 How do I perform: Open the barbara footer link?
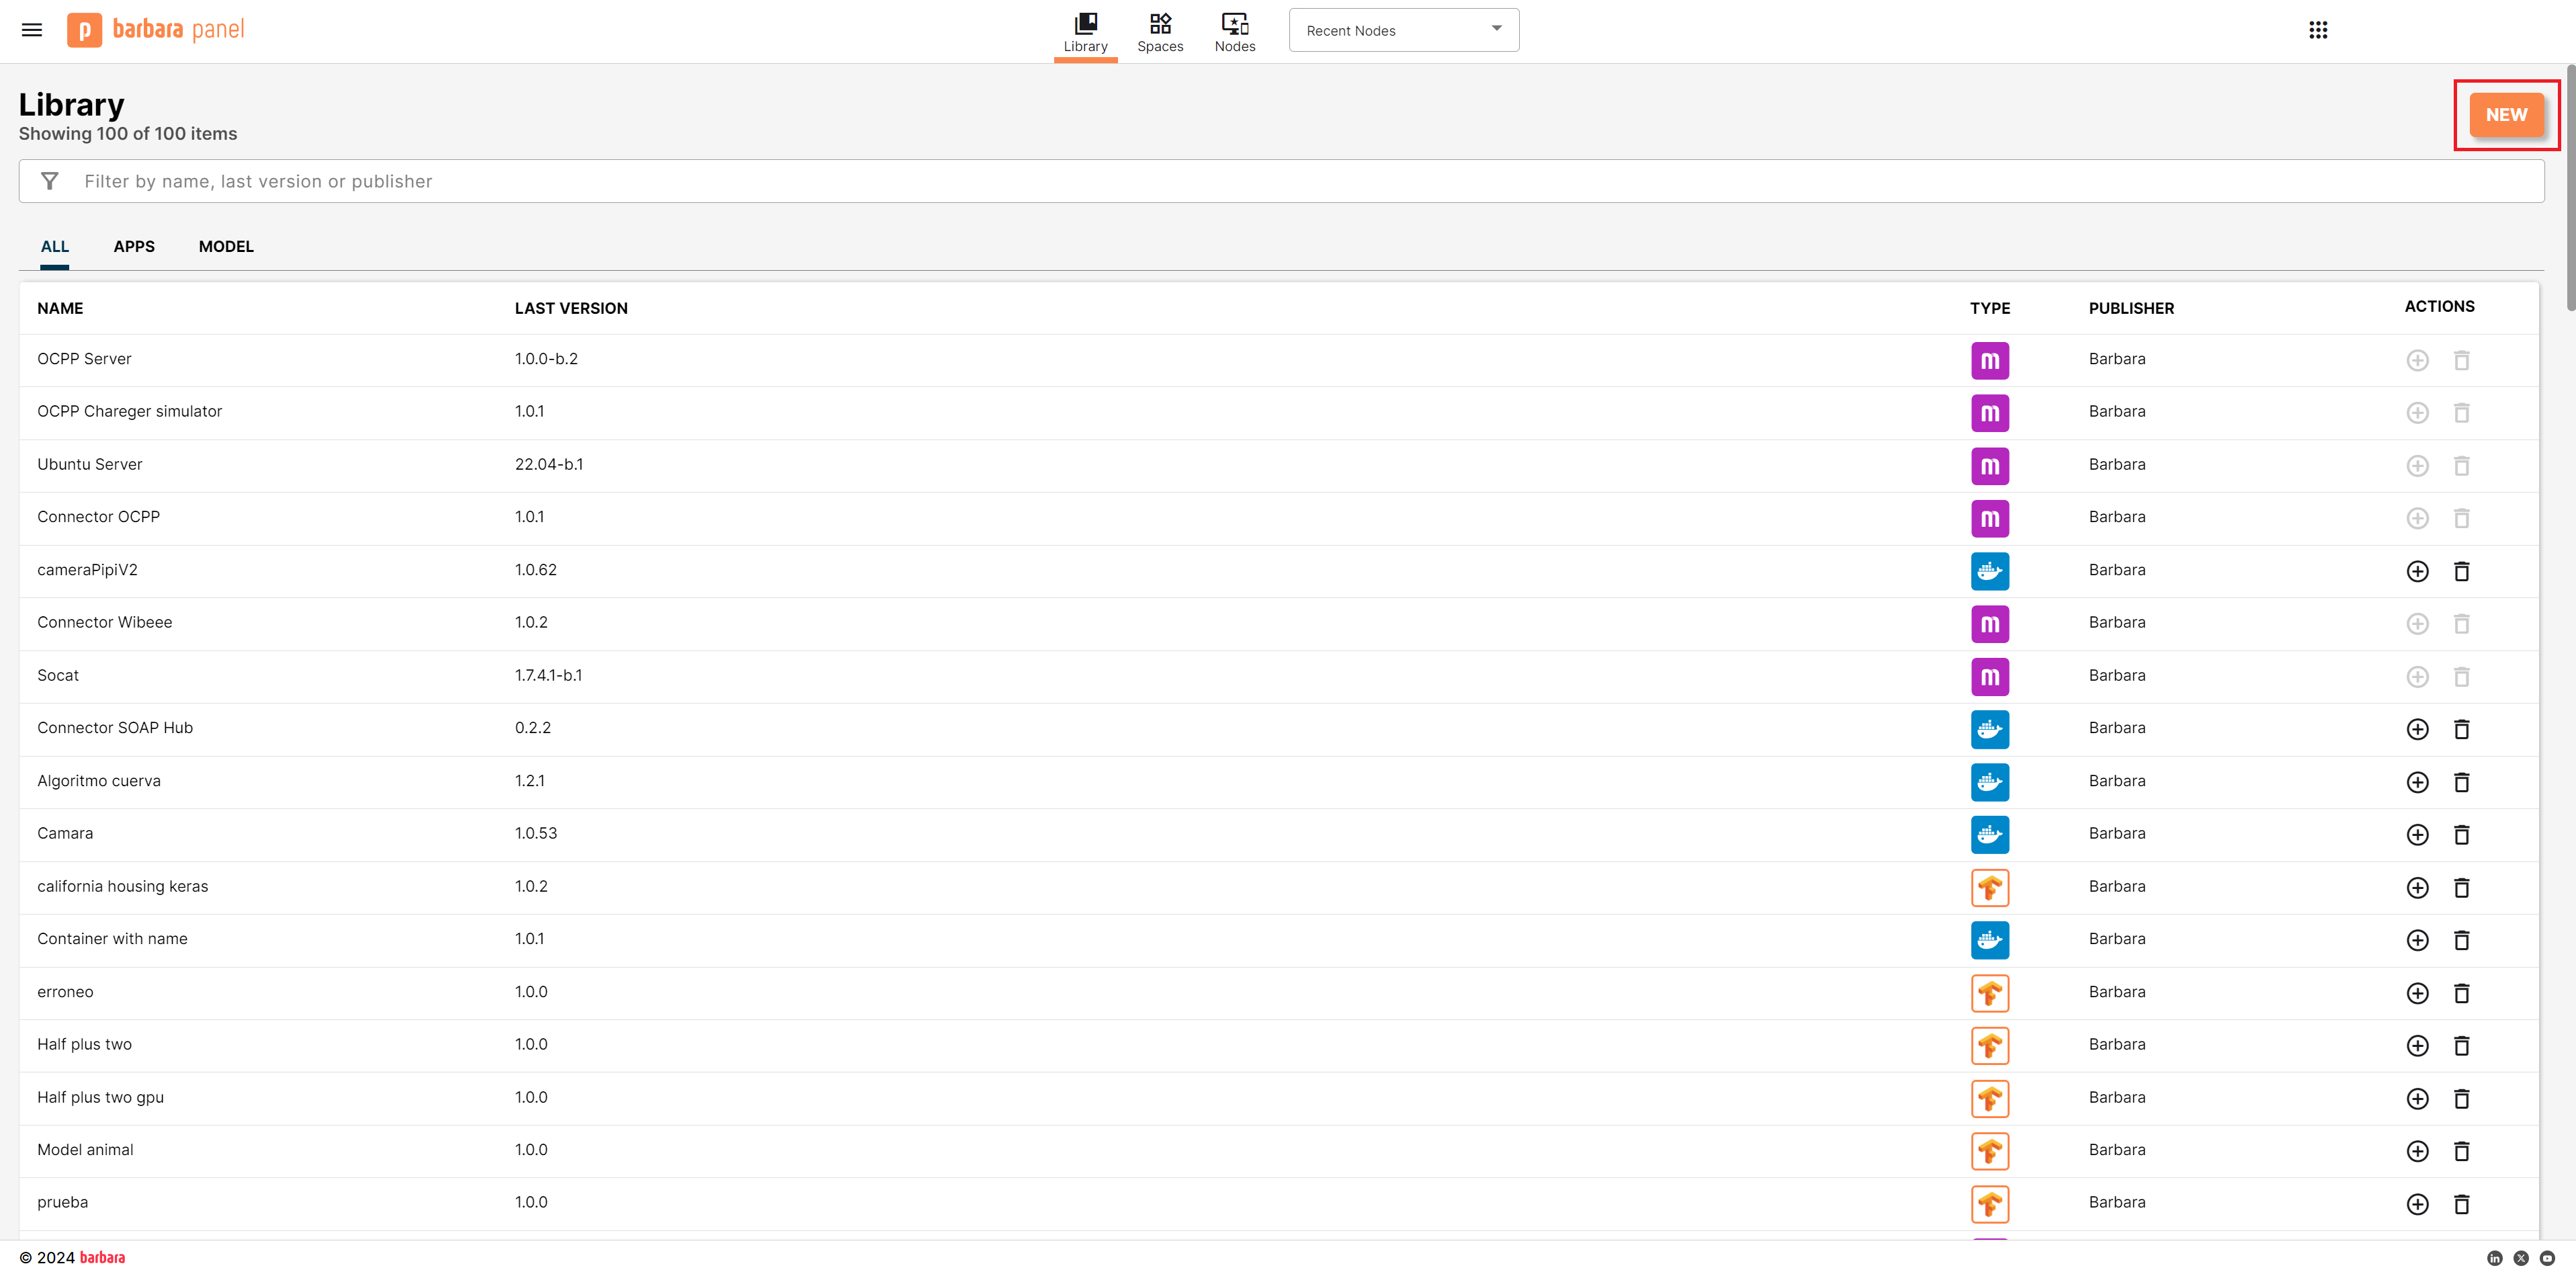pos(102,1258)
